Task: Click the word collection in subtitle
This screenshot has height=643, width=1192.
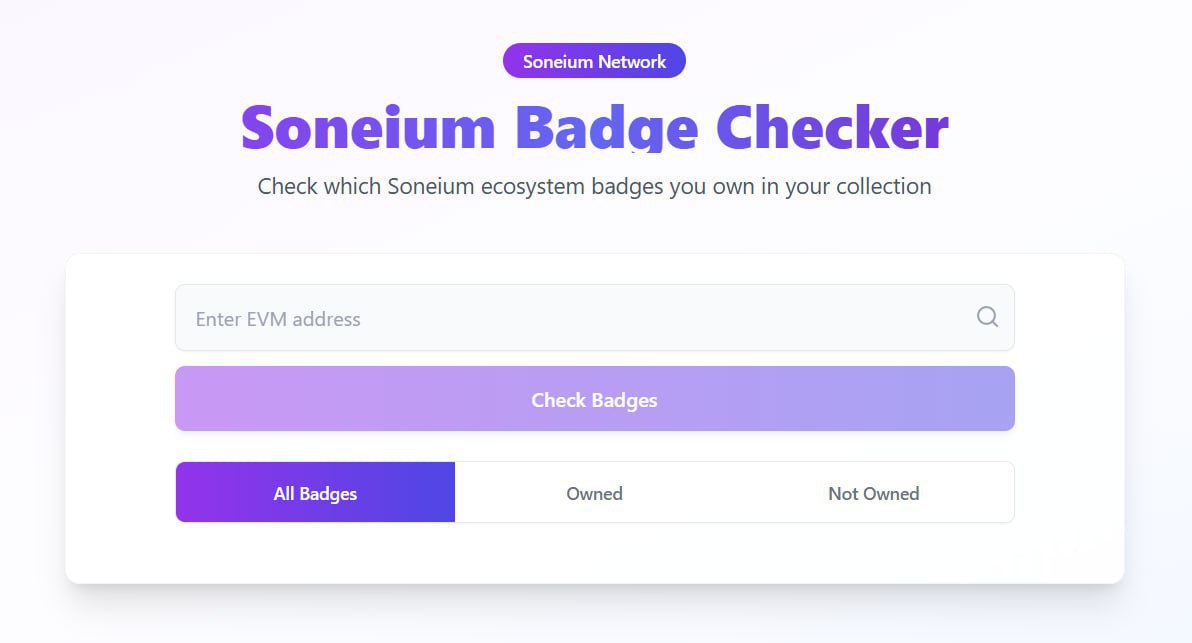Action: 883,186
